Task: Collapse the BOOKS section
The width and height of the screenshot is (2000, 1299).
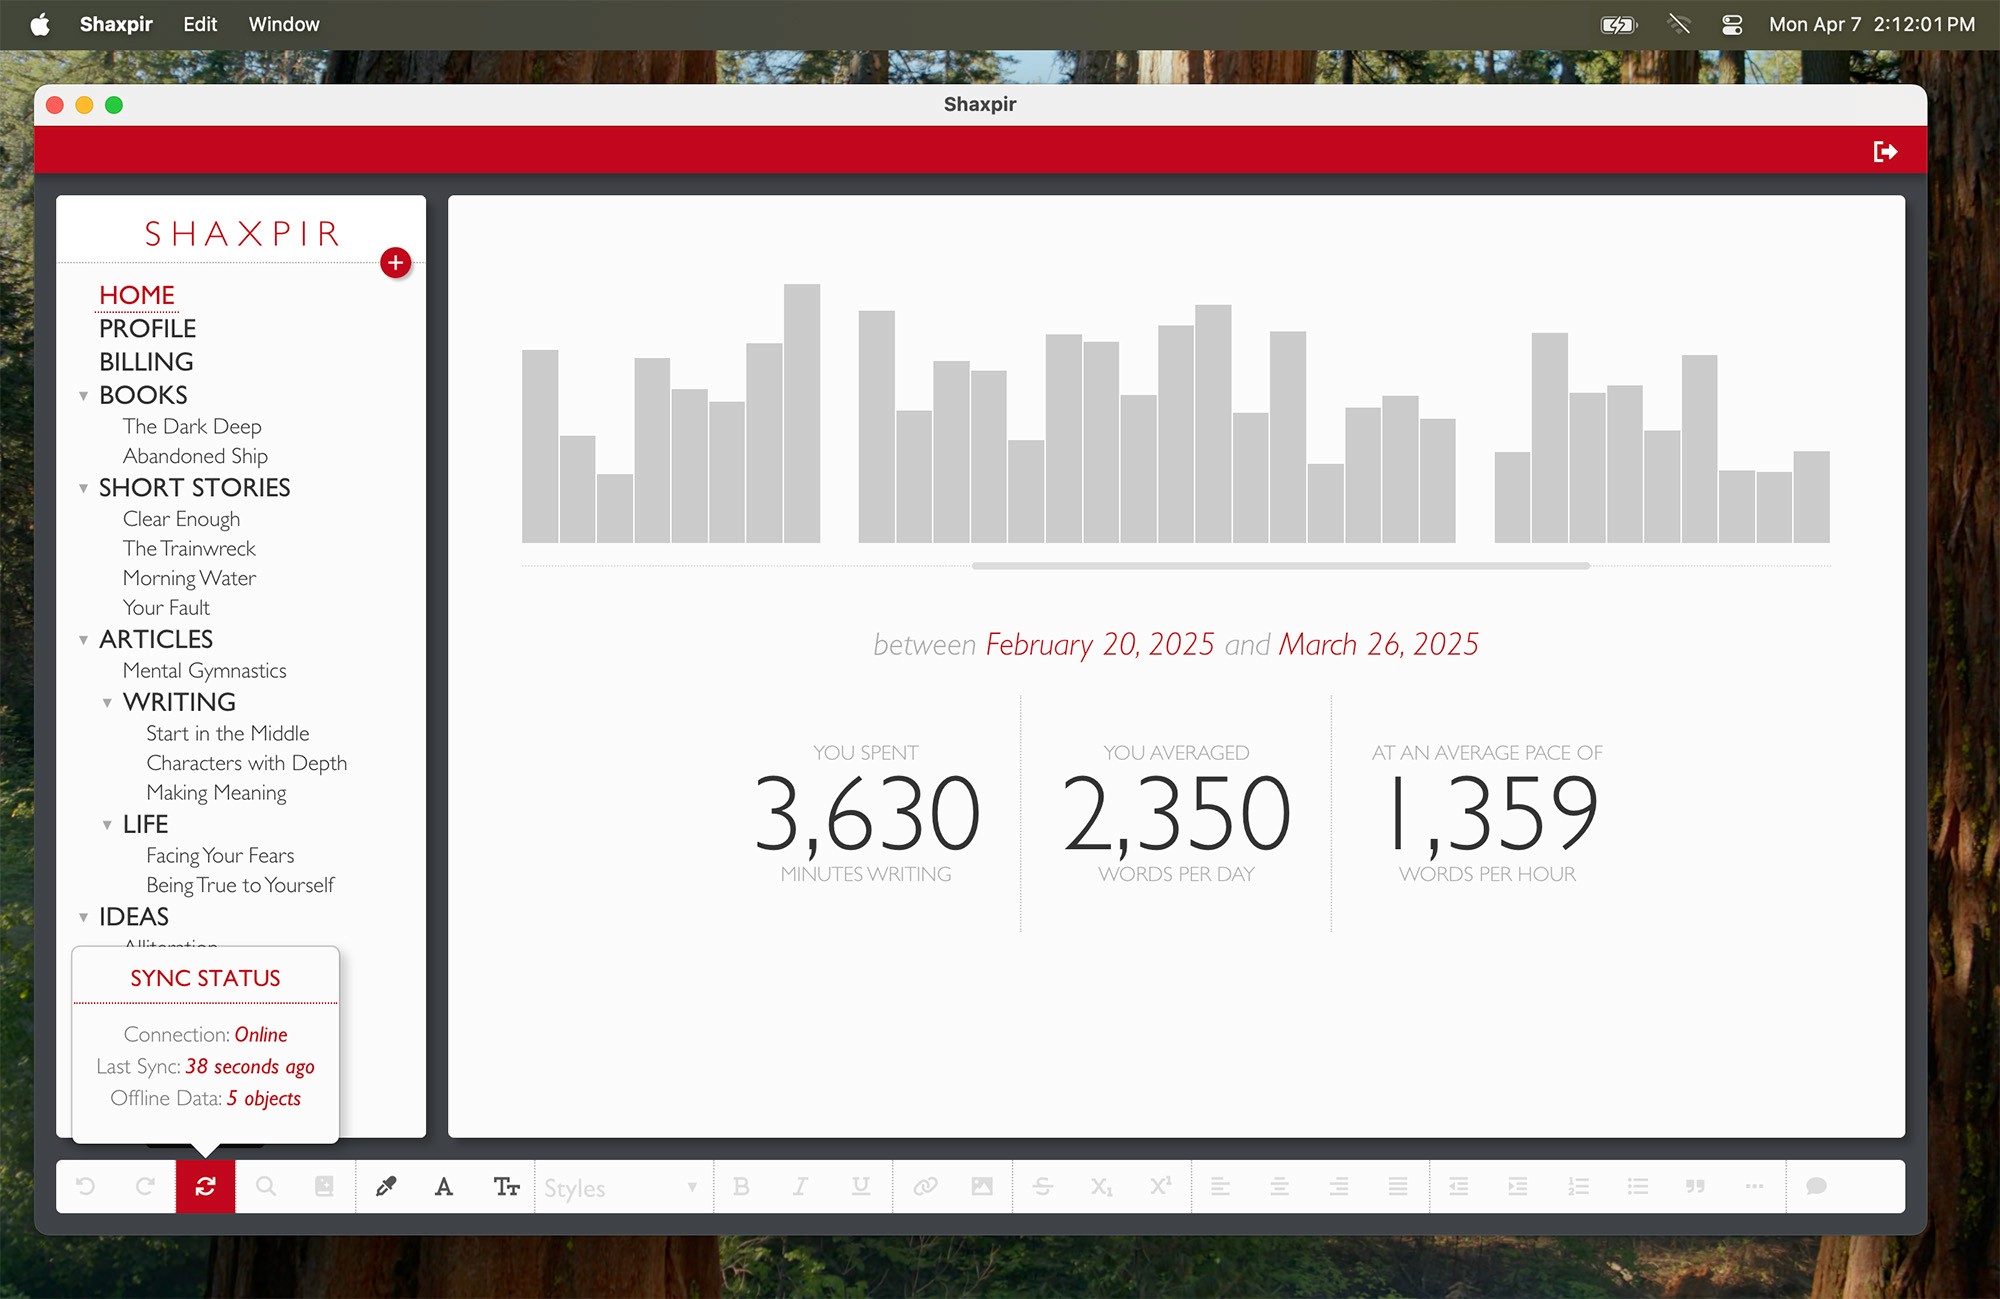Action: tap(84, 396)
